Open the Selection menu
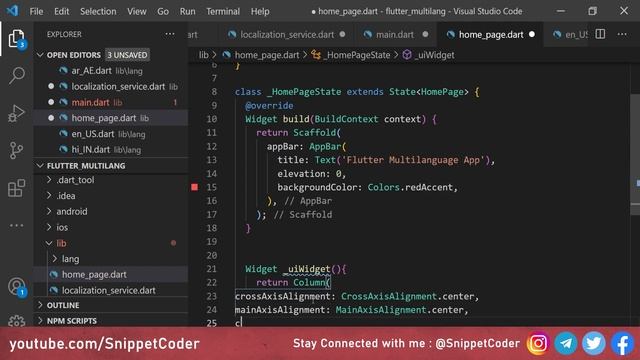640x360 pixels. tap(98, 11)
